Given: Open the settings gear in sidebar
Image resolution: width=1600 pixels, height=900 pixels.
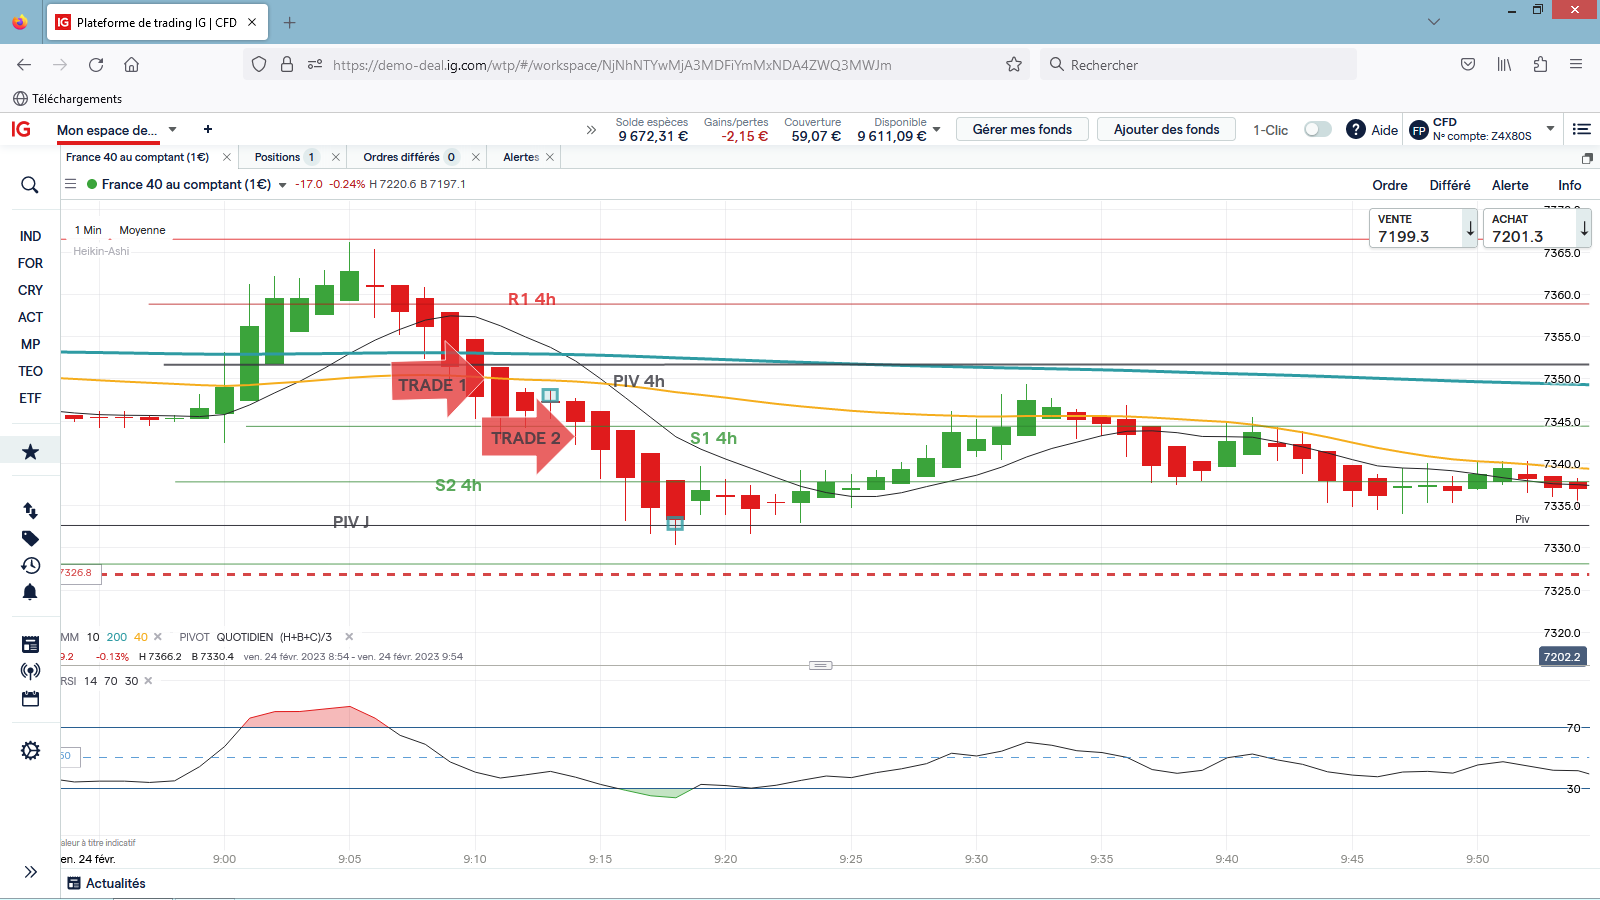Looking at the screenshot, I should (x=30, y=751).
